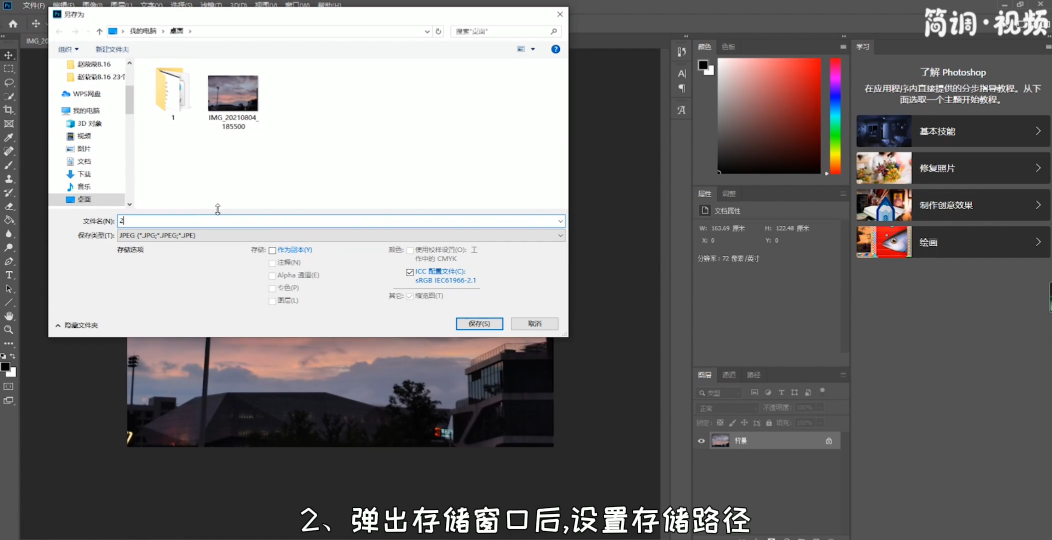Select the Lasso tool
The height and width of the screenshot is (540, 1052).
pyautogui.click(x=9, y=82)
